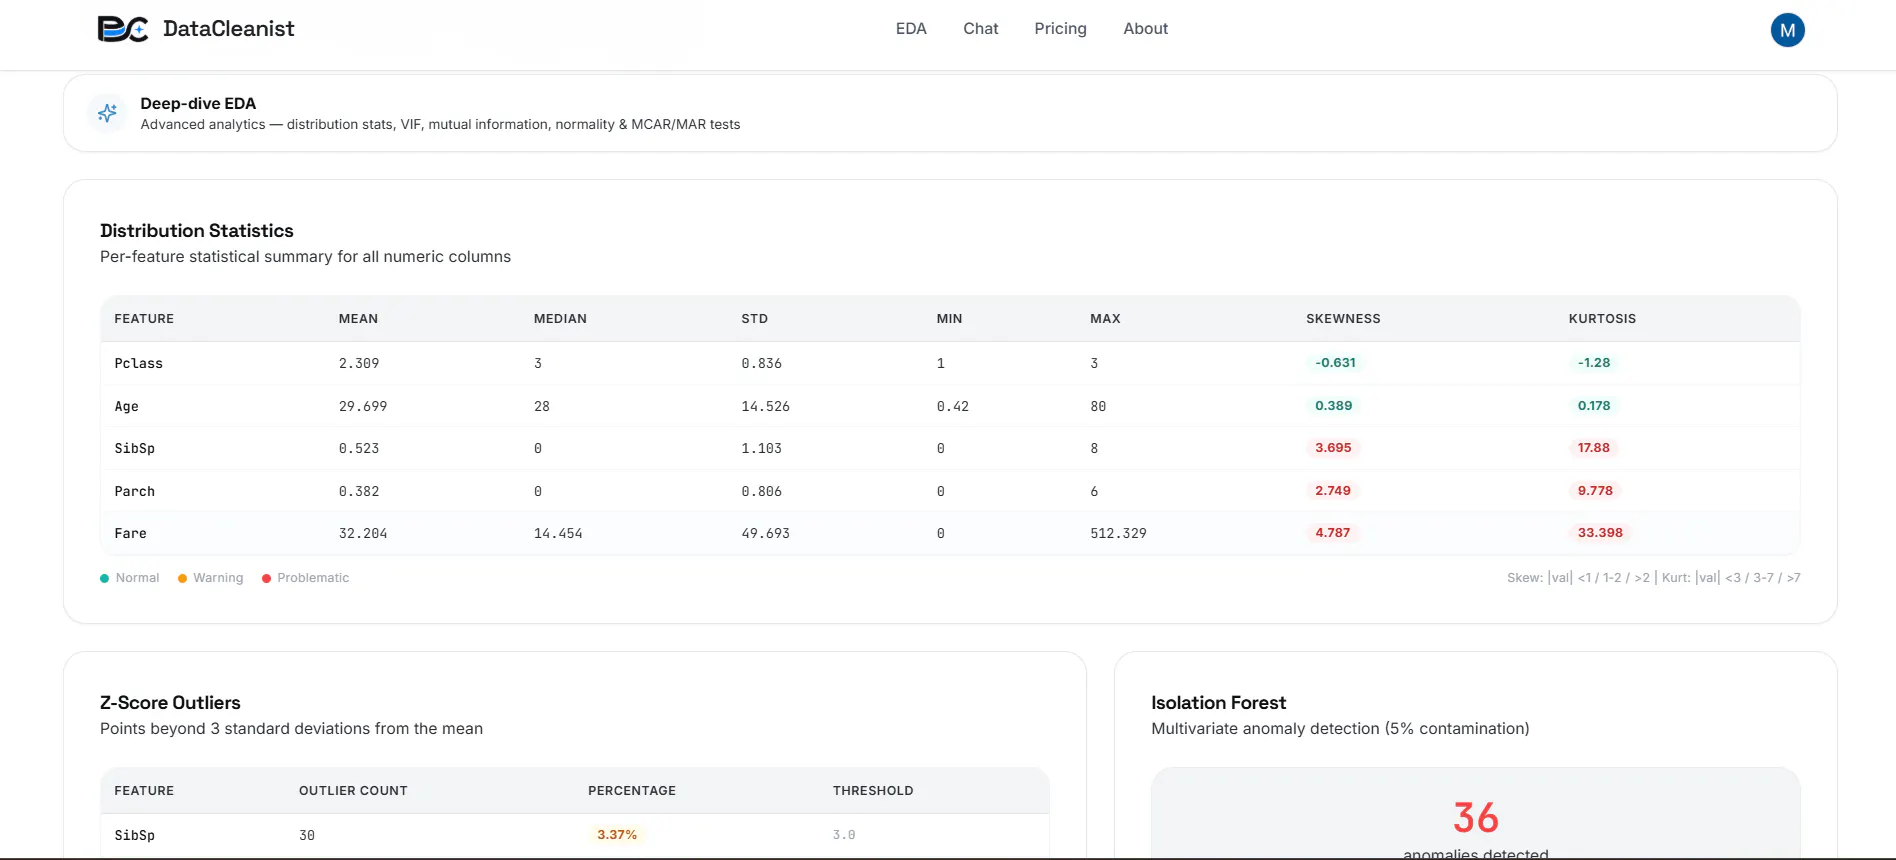Click the MAX column header
Image resolution: width=1896 pixels, height=860 pixels.
click(x=1105, y=319)
